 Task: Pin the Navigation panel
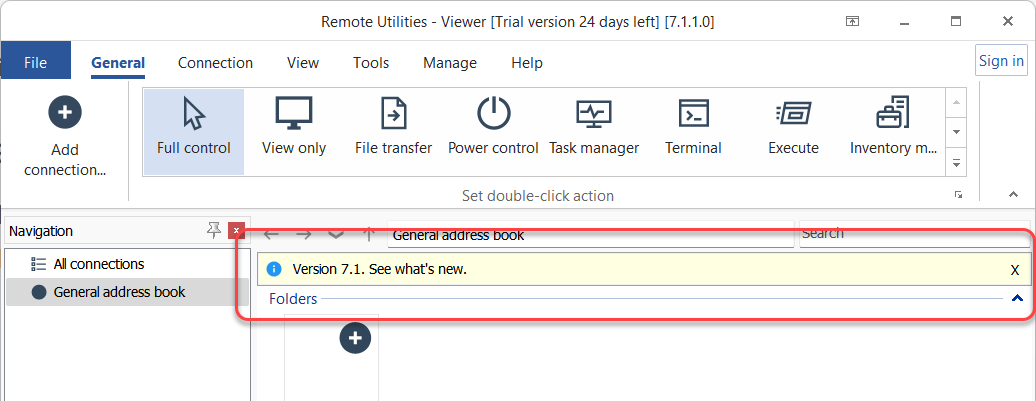213,230
